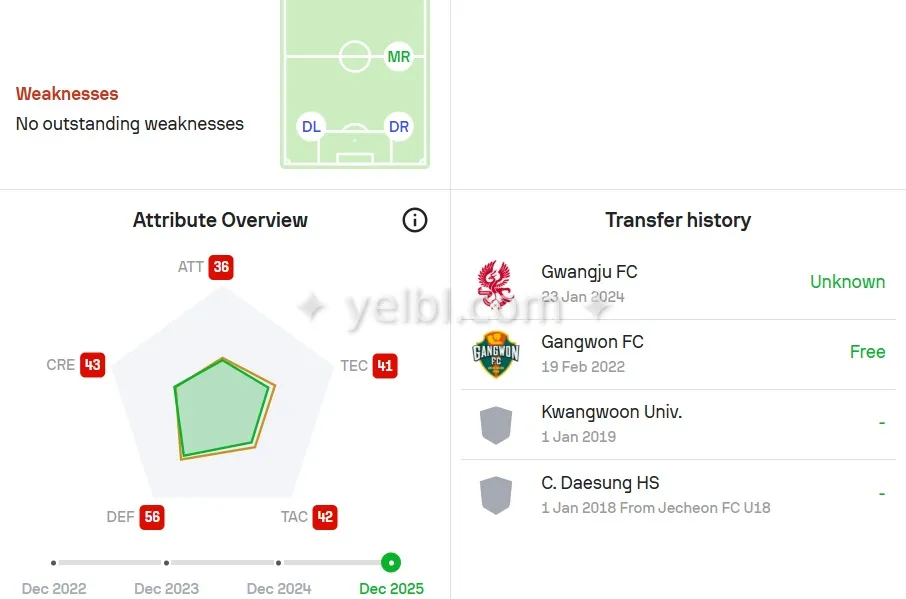Click the Attribute Overview info icon
Viewport: 906px width, 599px height.
415,220
